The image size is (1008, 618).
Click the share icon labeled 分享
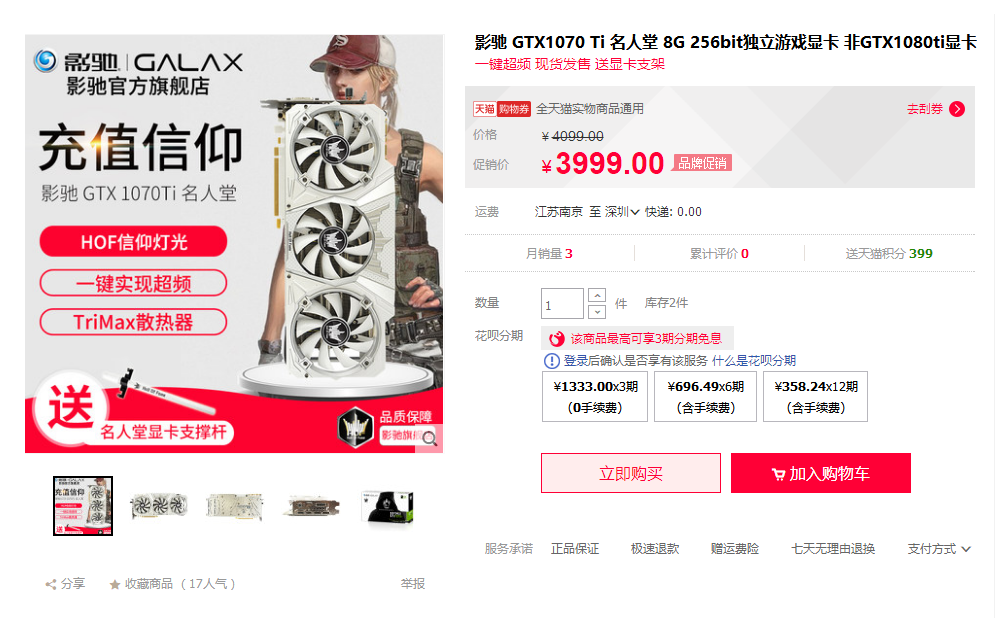tap(51, 584)
